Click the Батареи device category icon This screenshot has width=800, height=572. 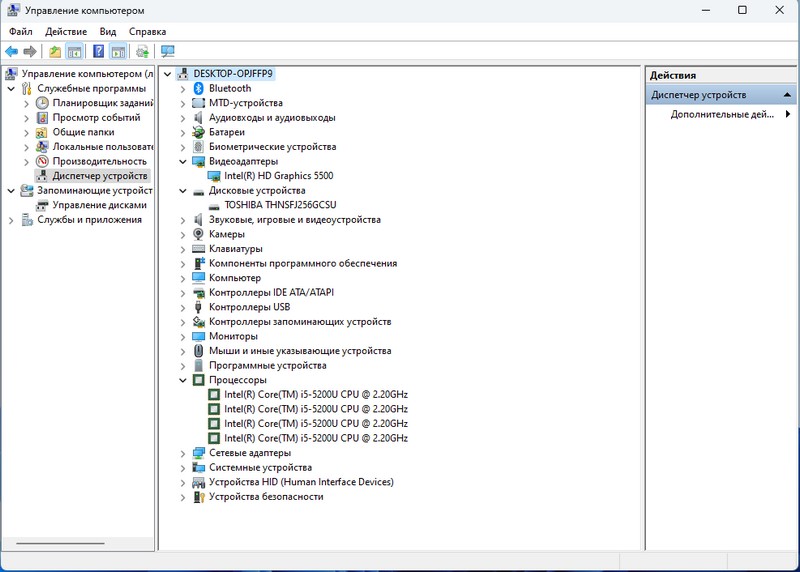(x=199, y=132)
